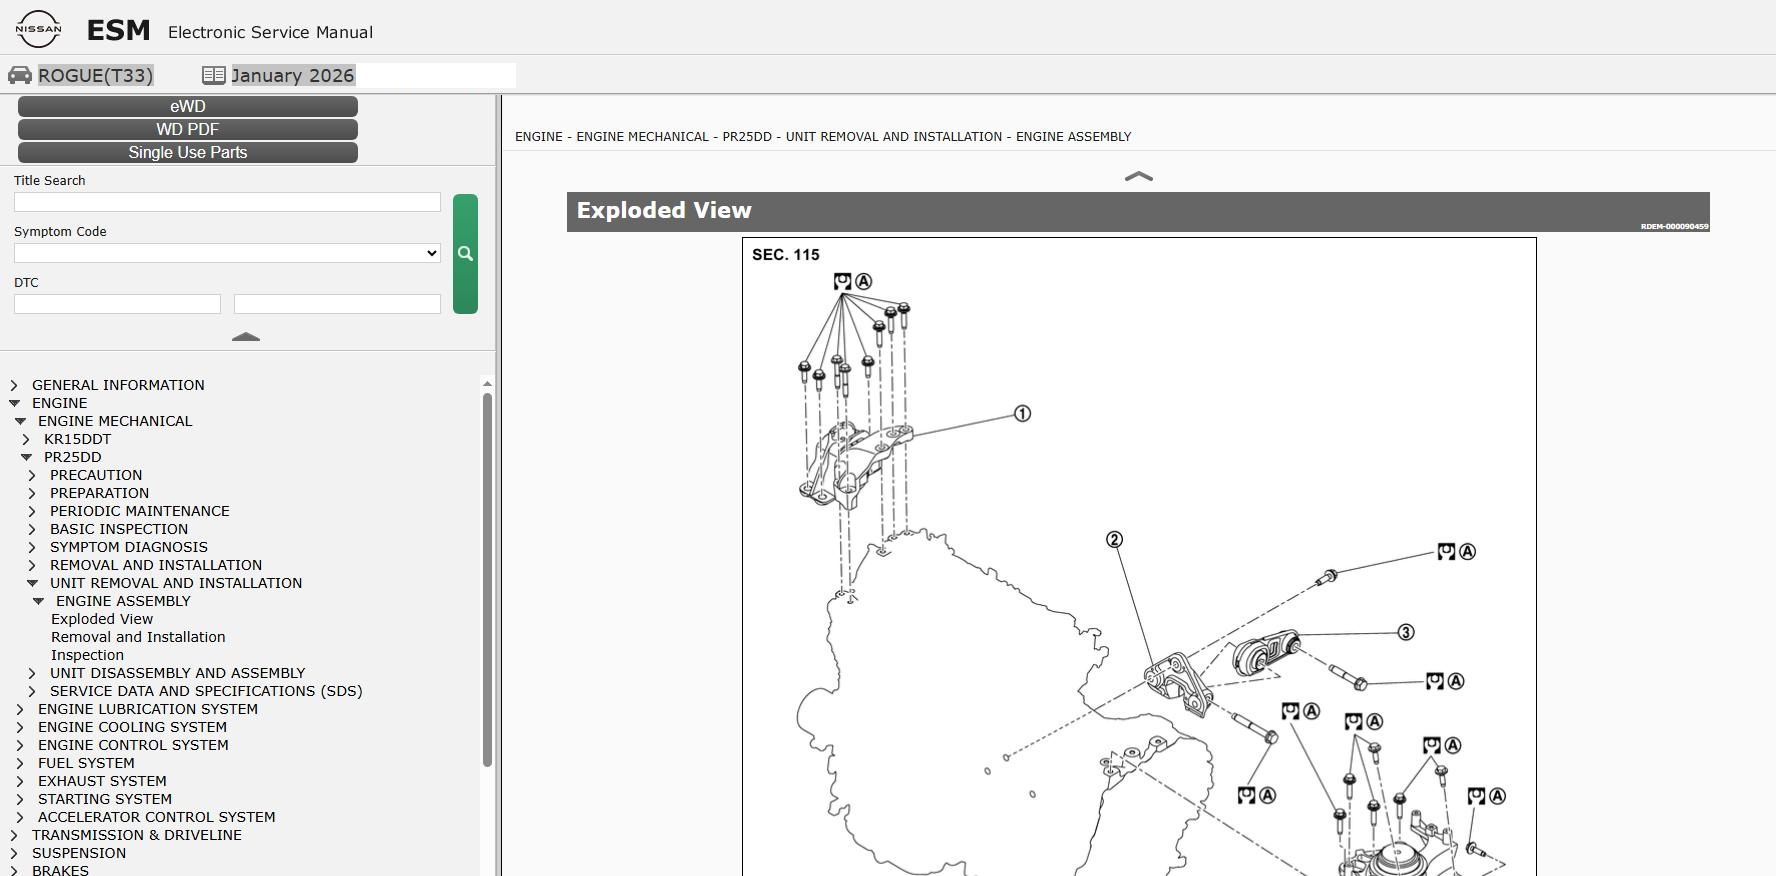Open the Inspection page in the tree
This screenshot has width=1776, height=876.
87,655
